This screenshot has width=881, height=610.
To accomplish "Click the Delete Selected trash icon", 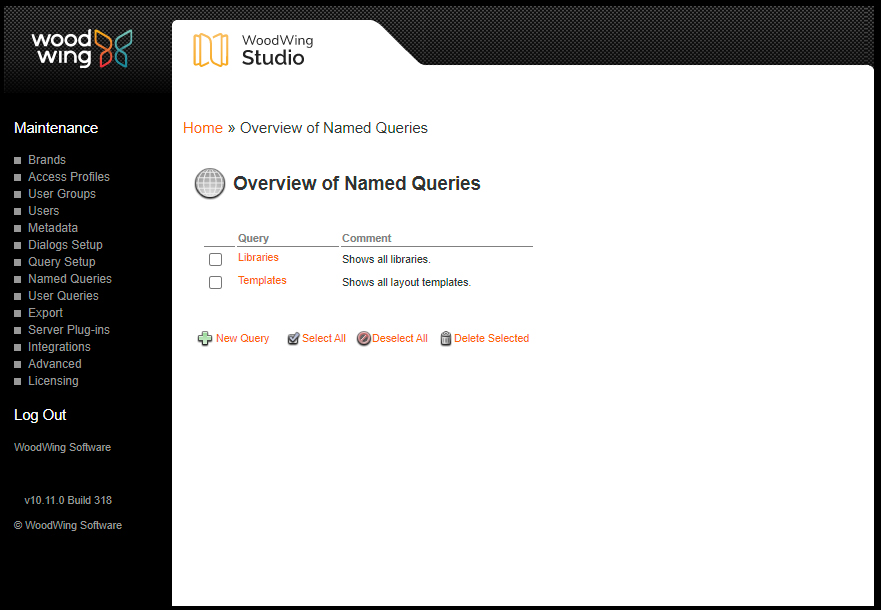I will pos(445,338).
